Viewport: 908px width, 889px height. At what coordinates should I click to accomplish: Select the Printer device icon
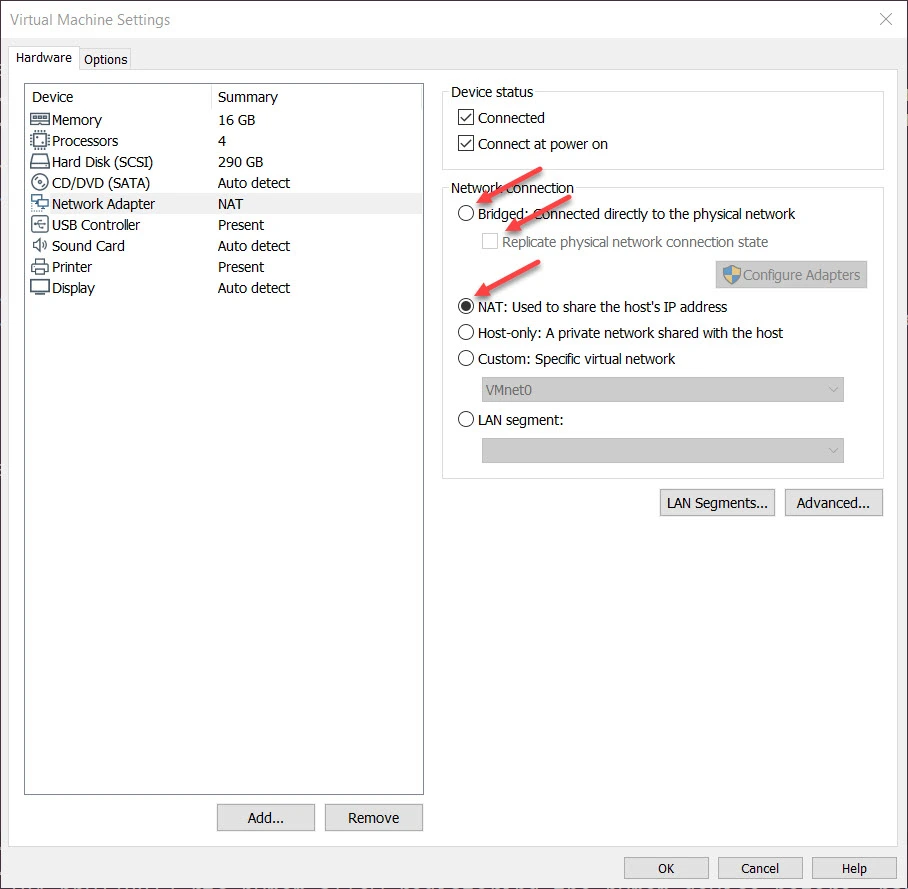(40, 267)
